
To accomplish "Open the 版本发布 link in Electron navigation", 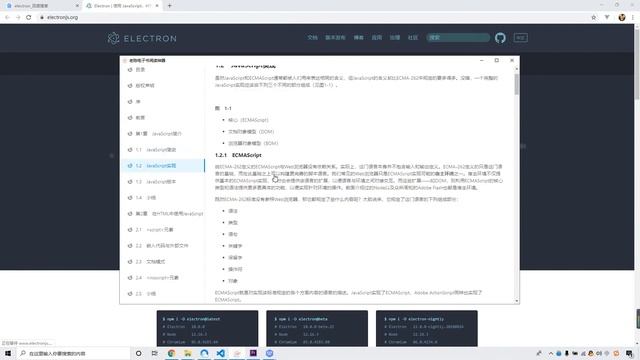I will pos(335,38).
